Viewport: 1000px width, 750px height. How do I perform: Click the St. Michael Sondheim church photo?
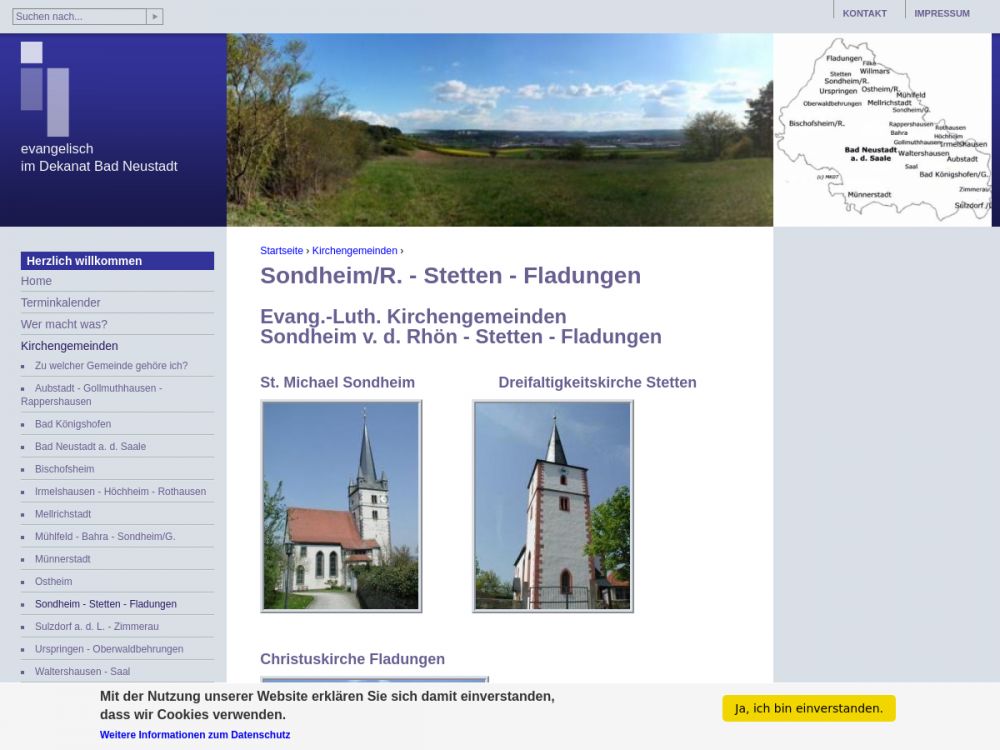click(x=341, y=506)
